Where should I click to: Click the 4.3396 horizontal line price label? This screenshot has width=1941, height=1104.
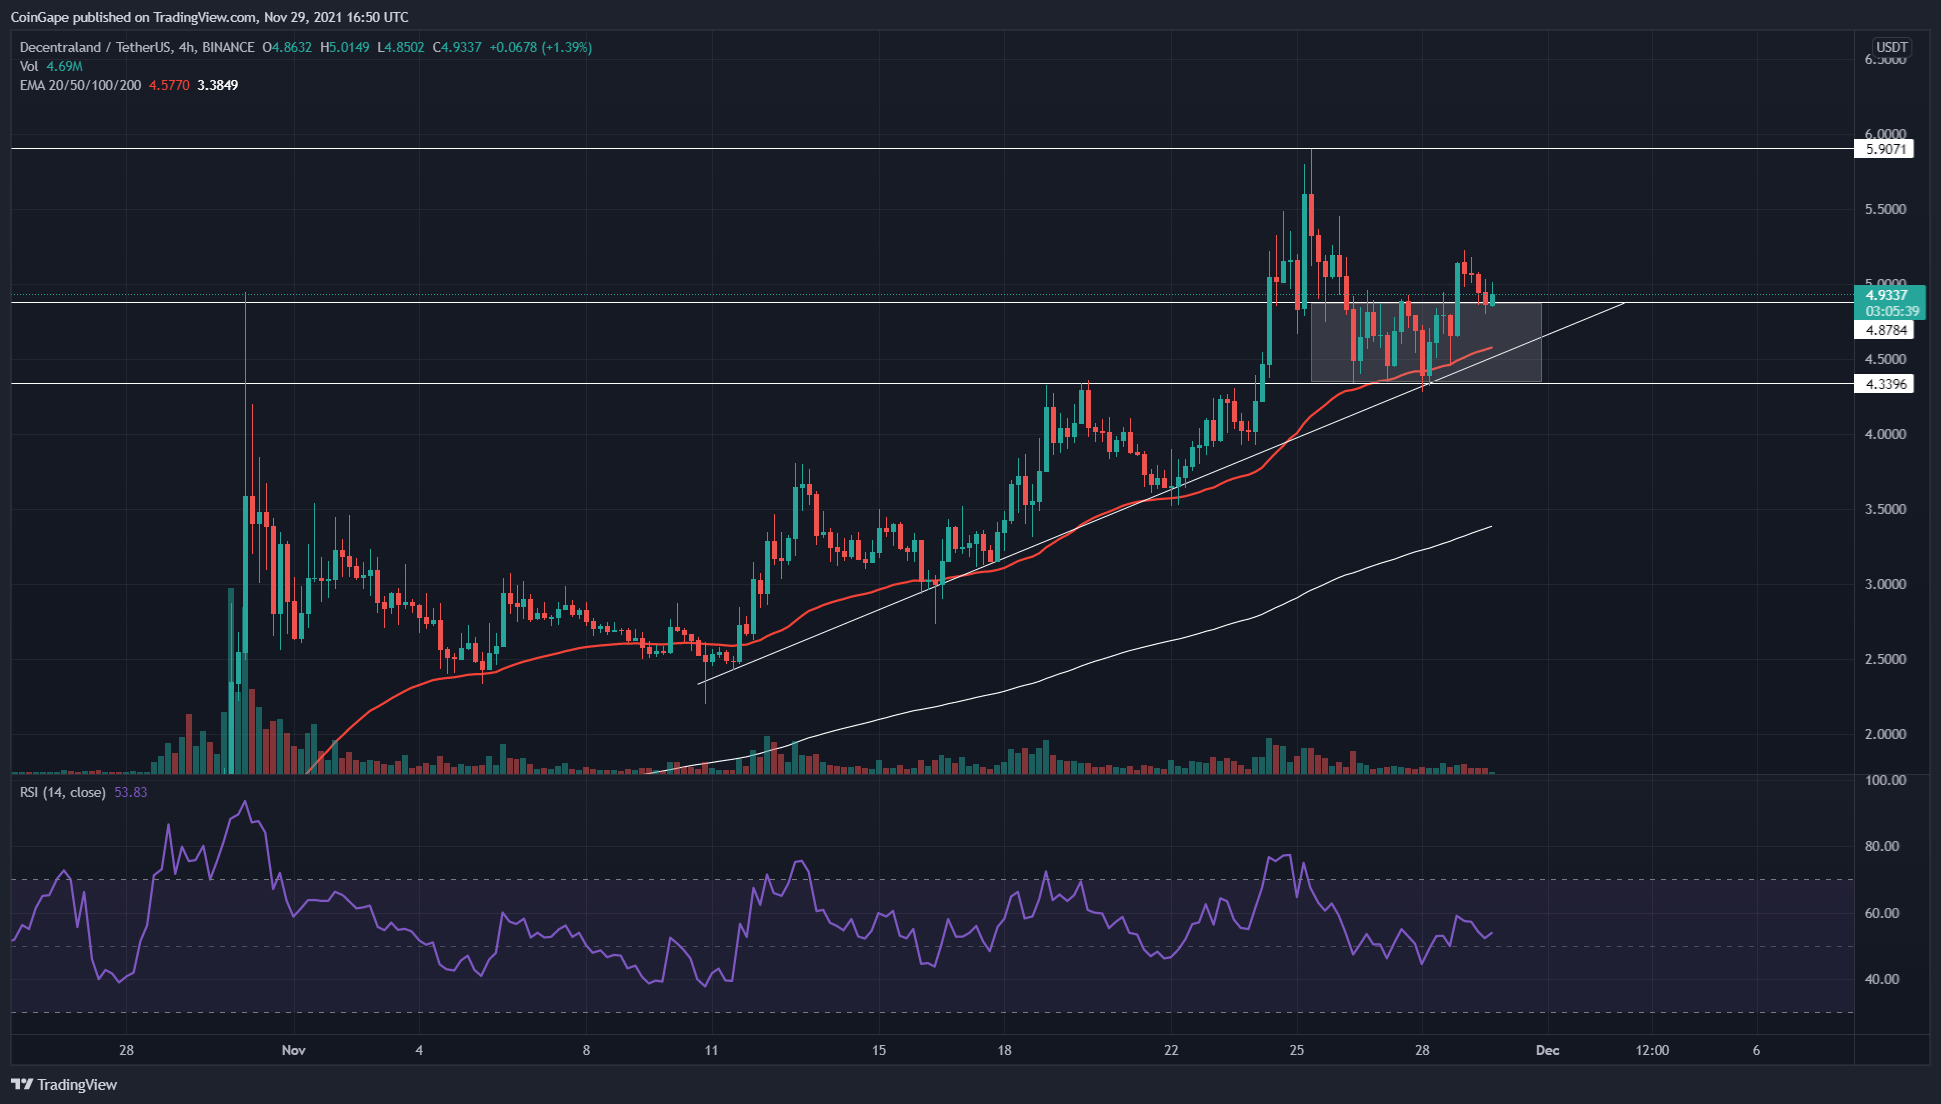pos(1884,384)
